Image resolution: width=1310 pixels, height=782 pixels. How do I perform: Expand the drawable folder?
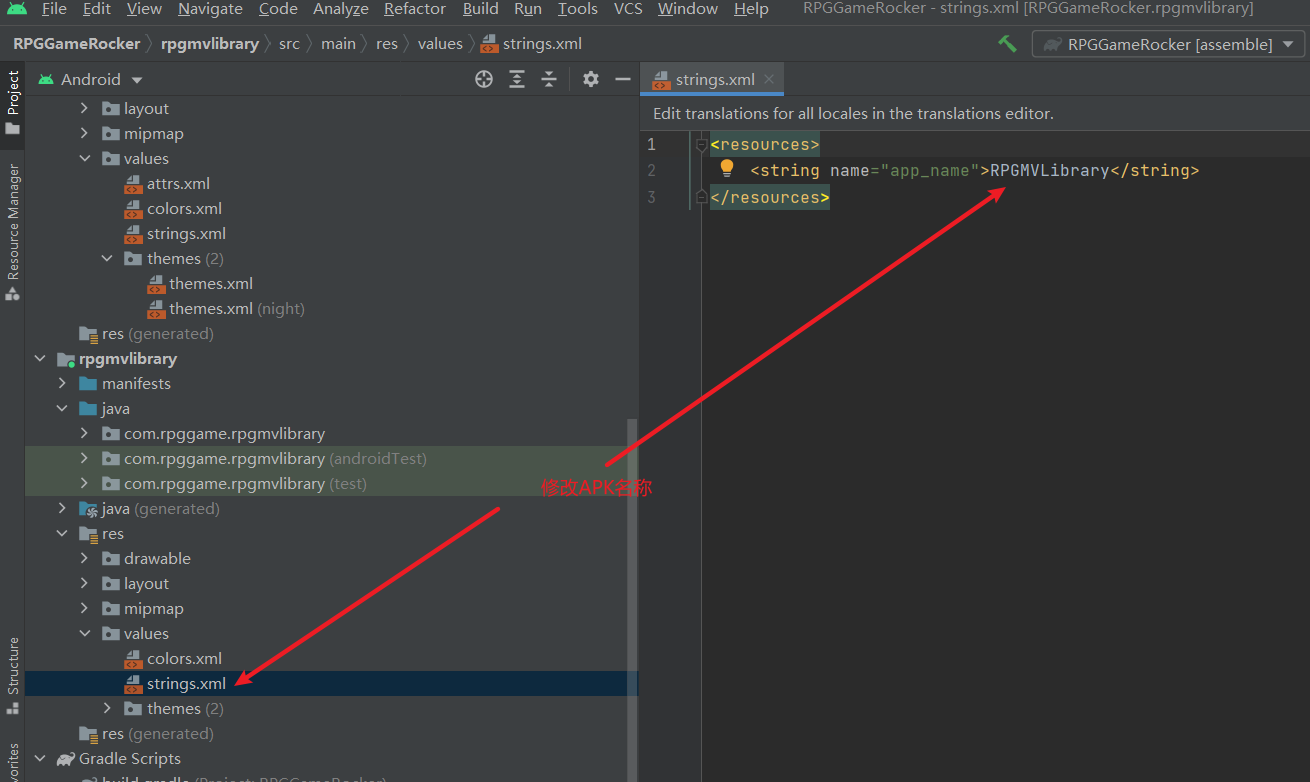(84, 559)
